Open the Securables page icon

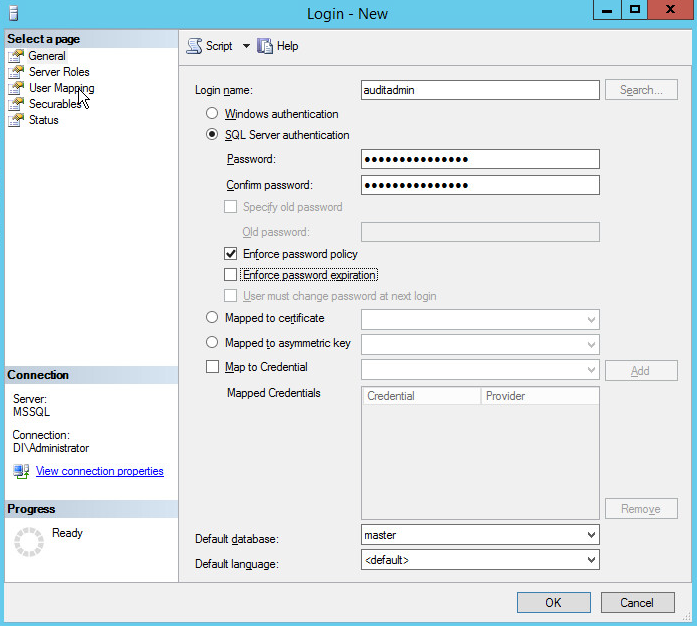(x=16, y=104)
